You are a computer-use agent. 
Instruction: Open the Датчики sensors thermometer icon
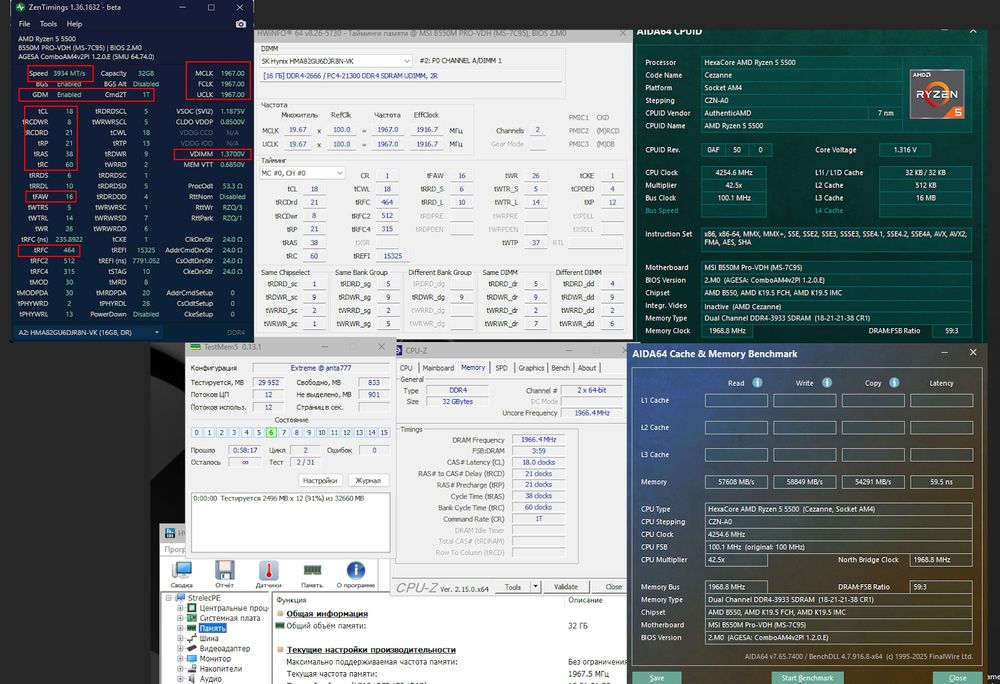click(x=268, y=570)
